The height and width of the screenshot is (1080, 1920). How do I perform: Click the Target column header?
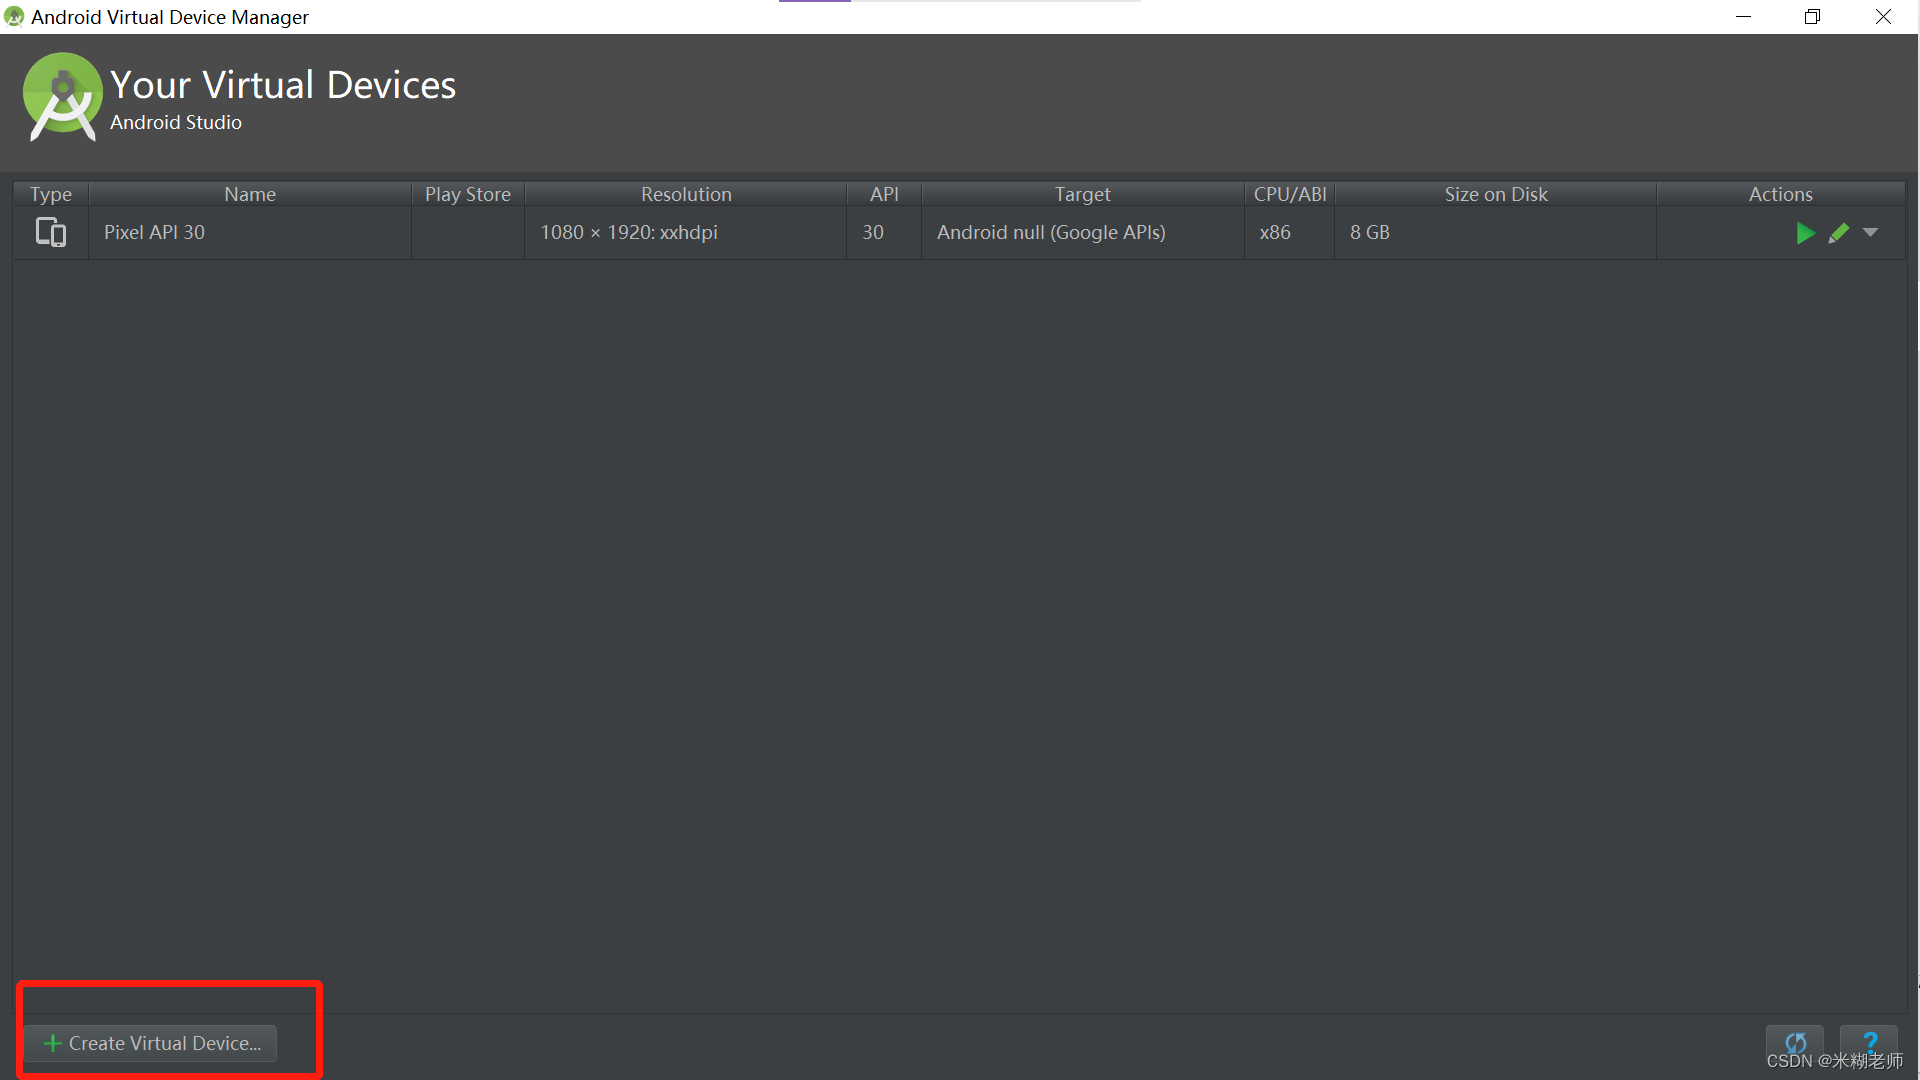tap(1080, 193)
